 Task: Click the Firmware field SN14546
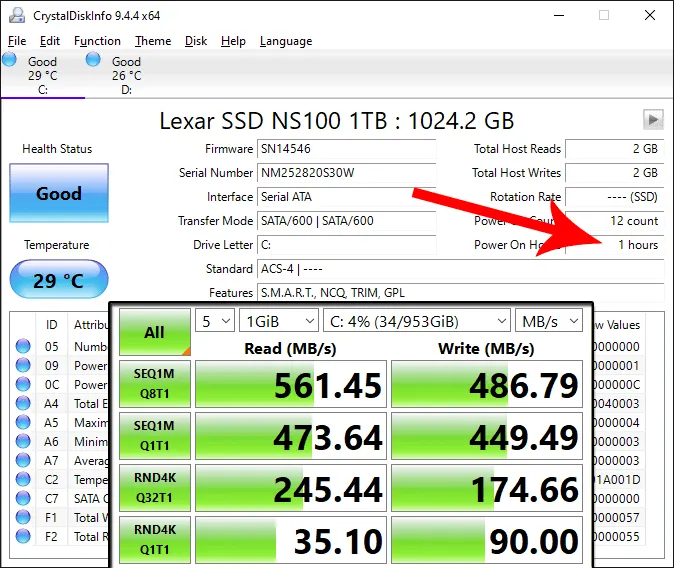tap(346, 149)
